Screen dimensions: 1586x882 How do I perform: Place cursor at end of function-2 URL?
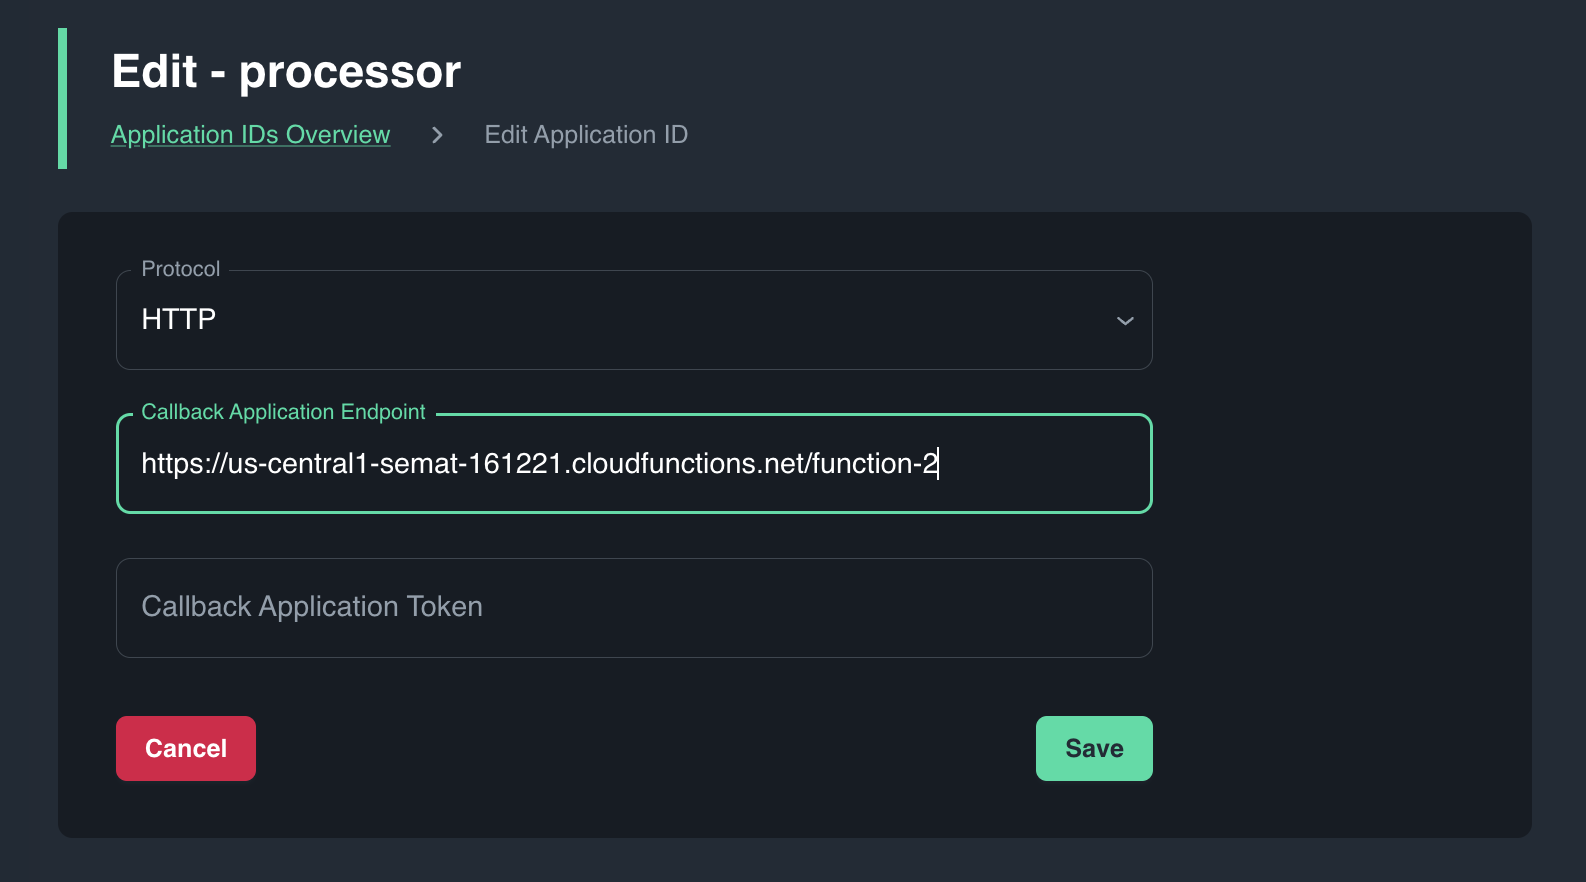coord(938,464)
